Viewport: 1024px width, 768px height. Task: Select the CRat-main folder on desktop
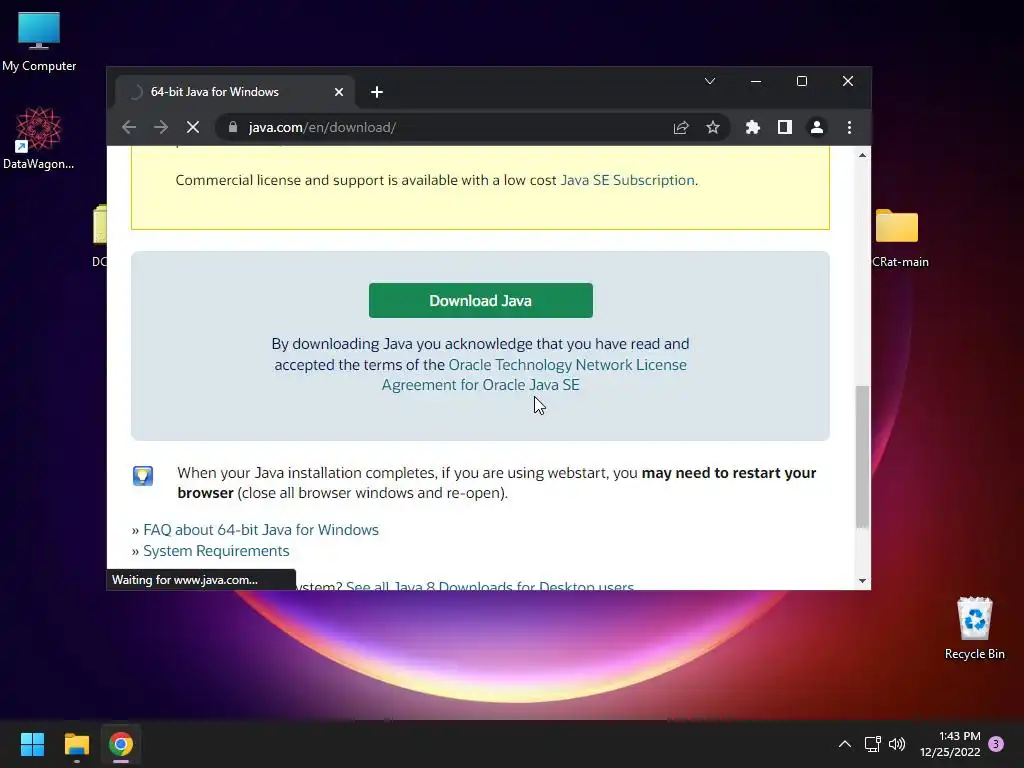point(899,238)
